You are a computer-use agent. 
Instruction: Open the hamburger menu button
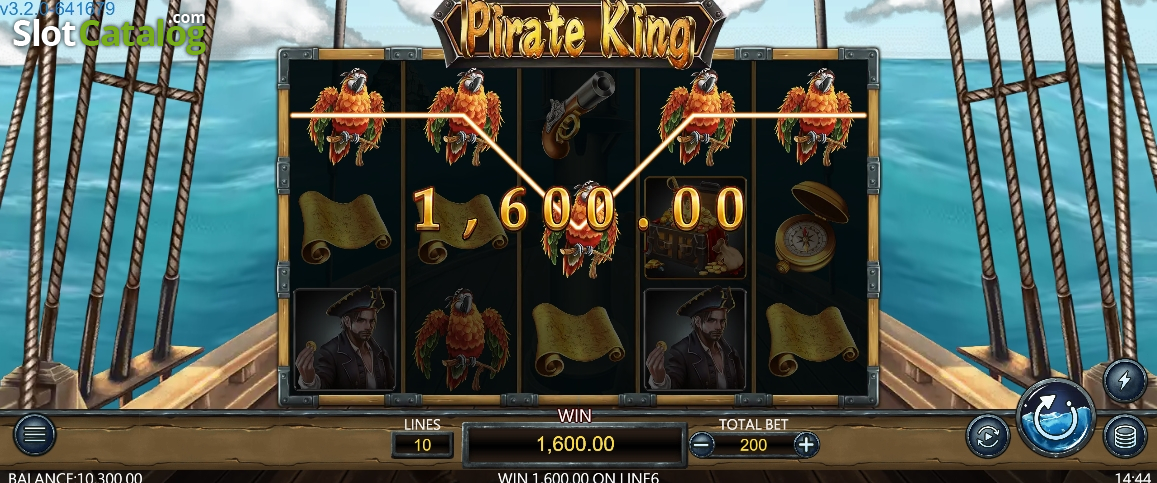point(35,435)
